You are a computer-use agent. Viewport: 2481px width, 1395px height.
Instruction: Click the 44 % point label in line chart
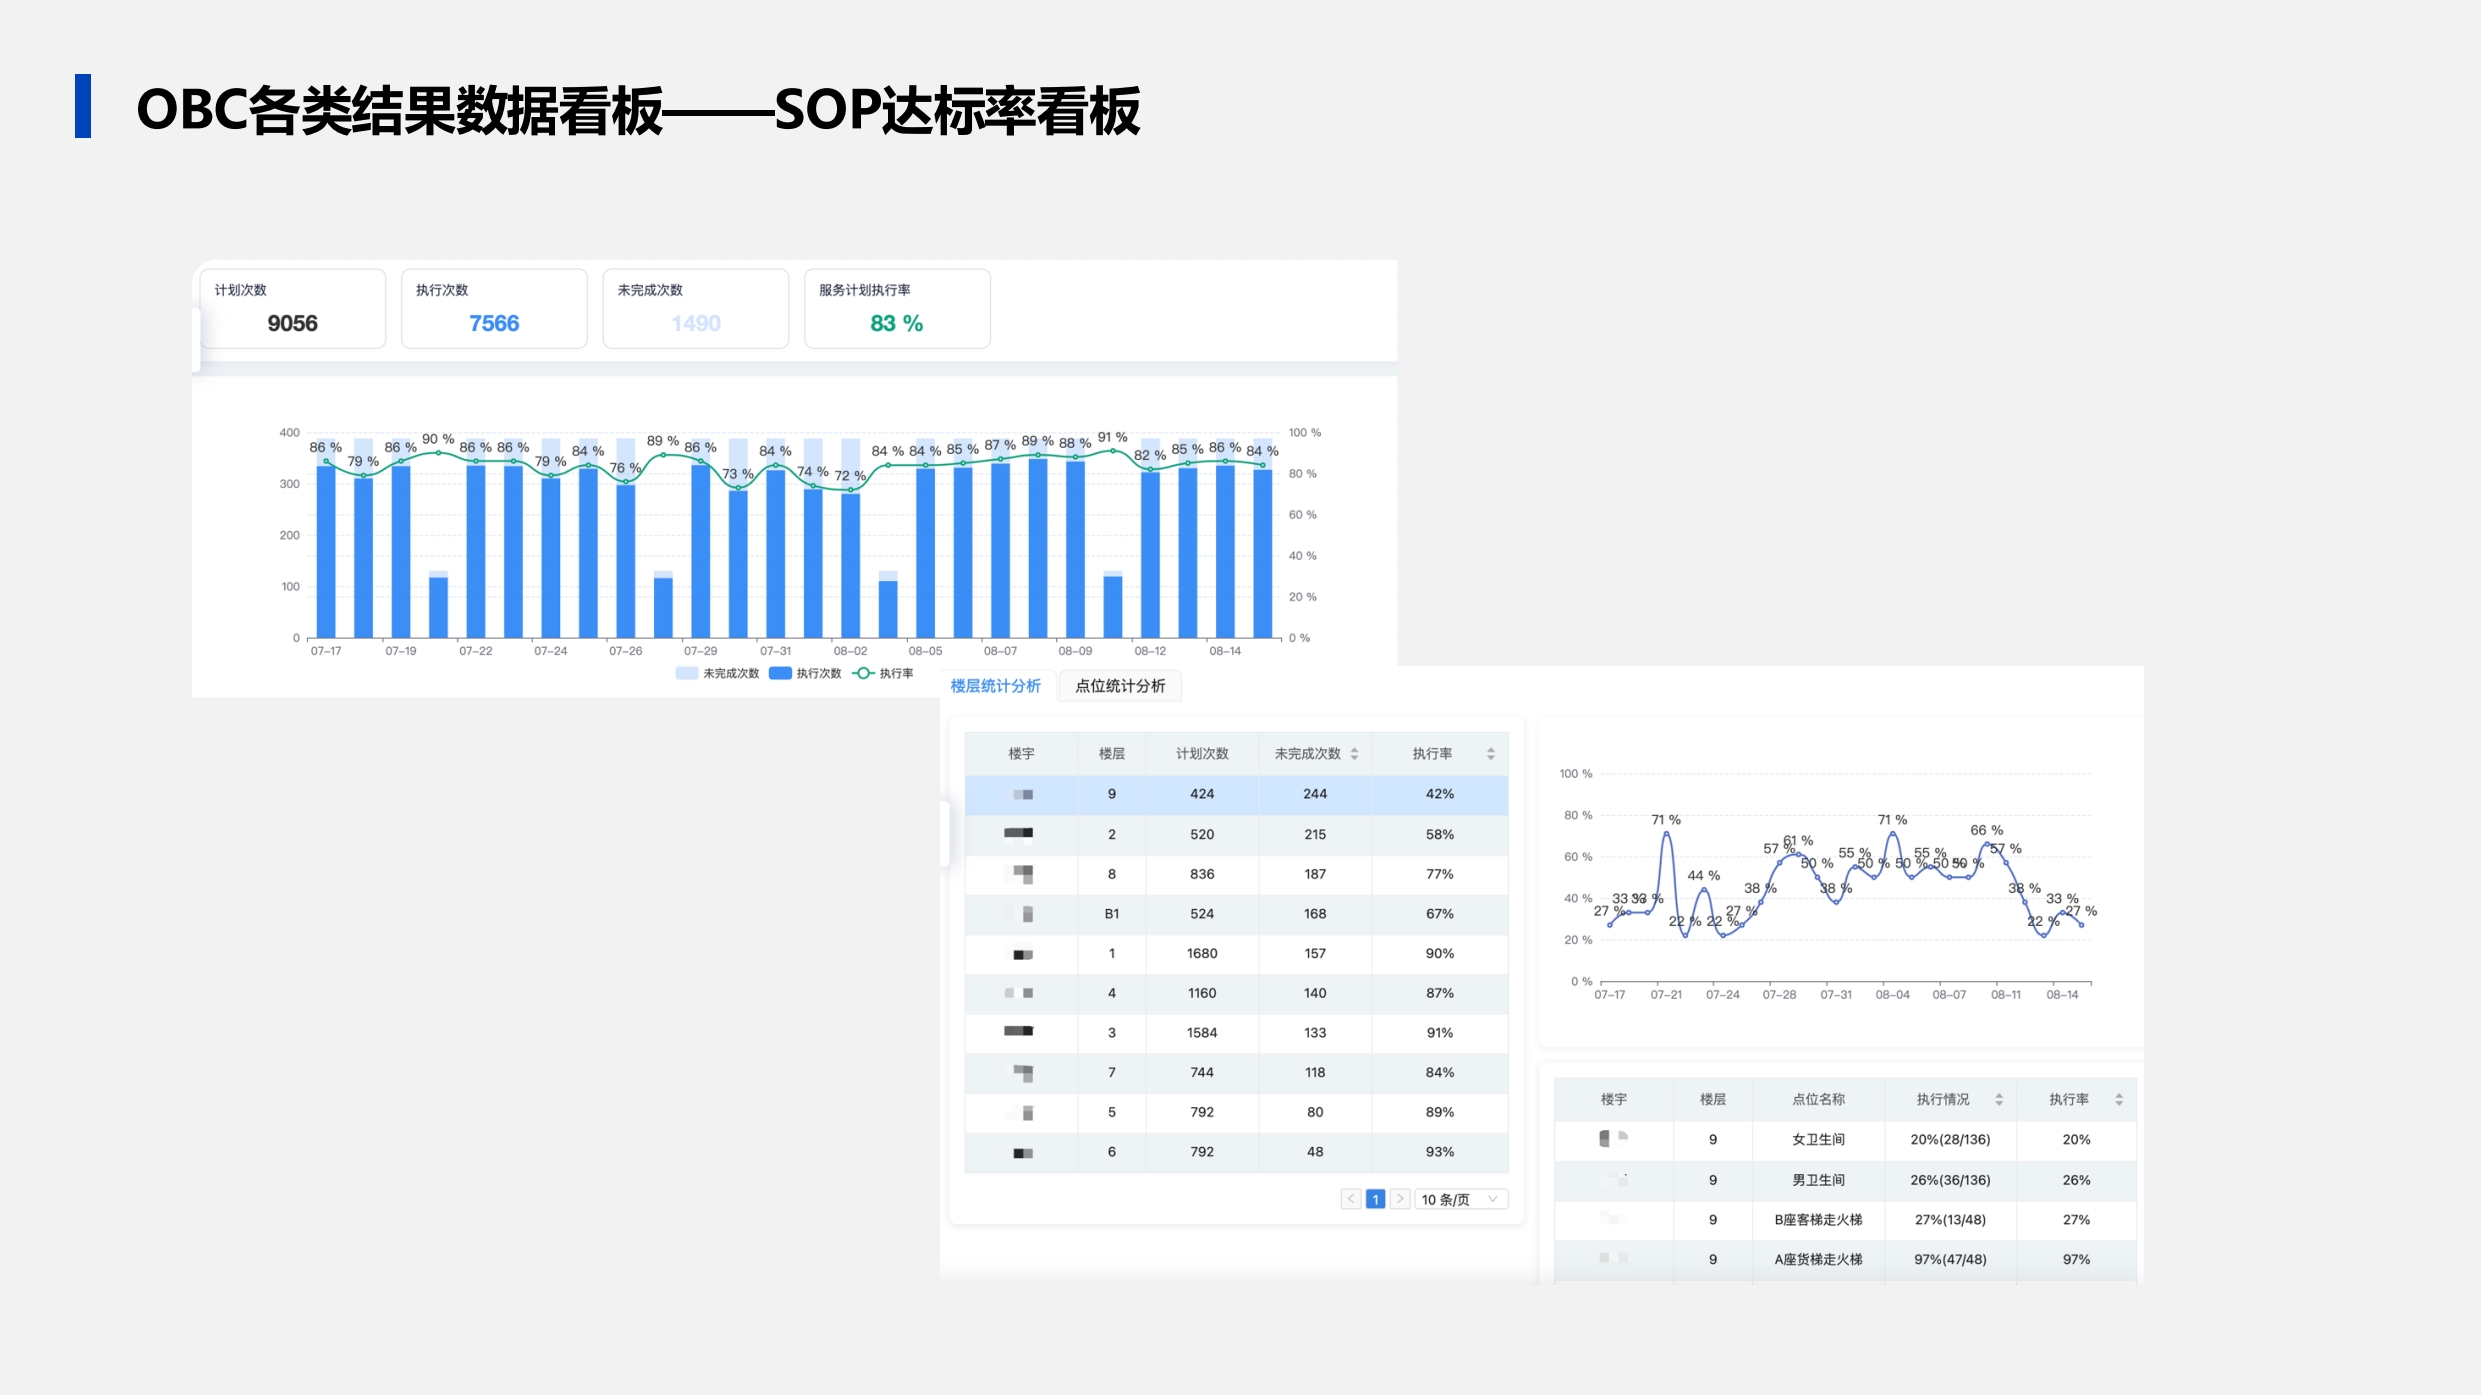(x=1703, y=876)
